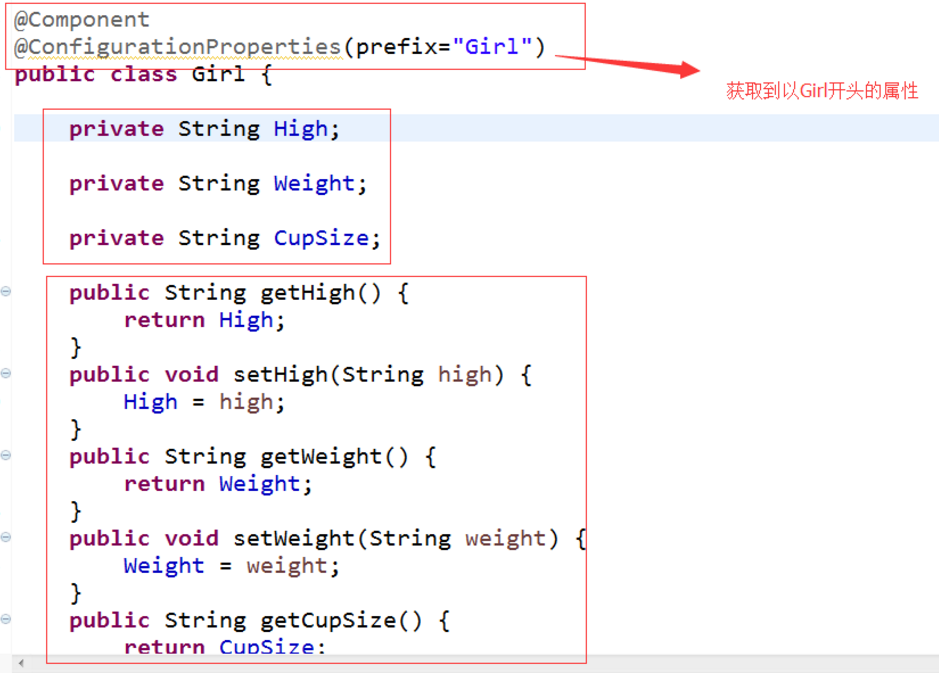Click 'return Weight;' statement

tap(218, 484)
